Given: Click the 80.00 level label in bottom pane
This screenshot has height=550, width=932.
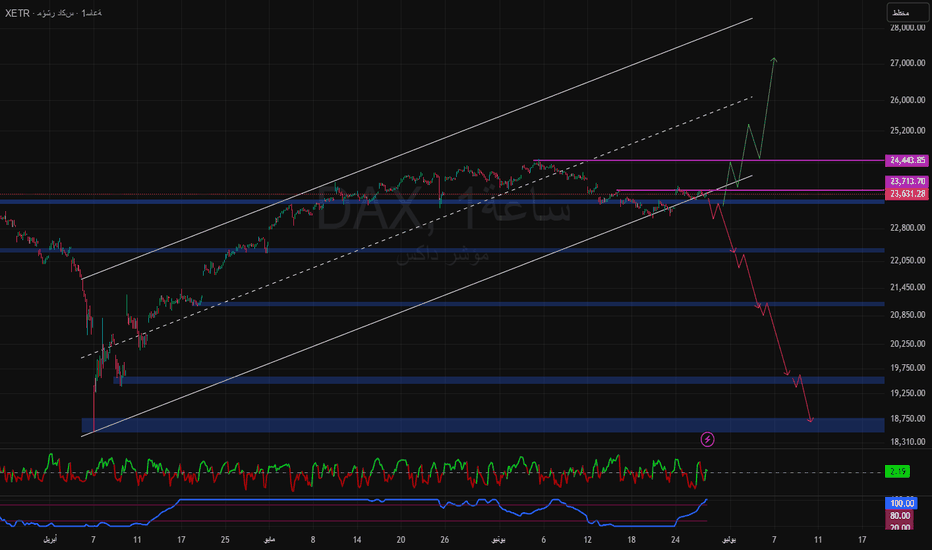Looking at the screenshot, I should tap(900, 516).
